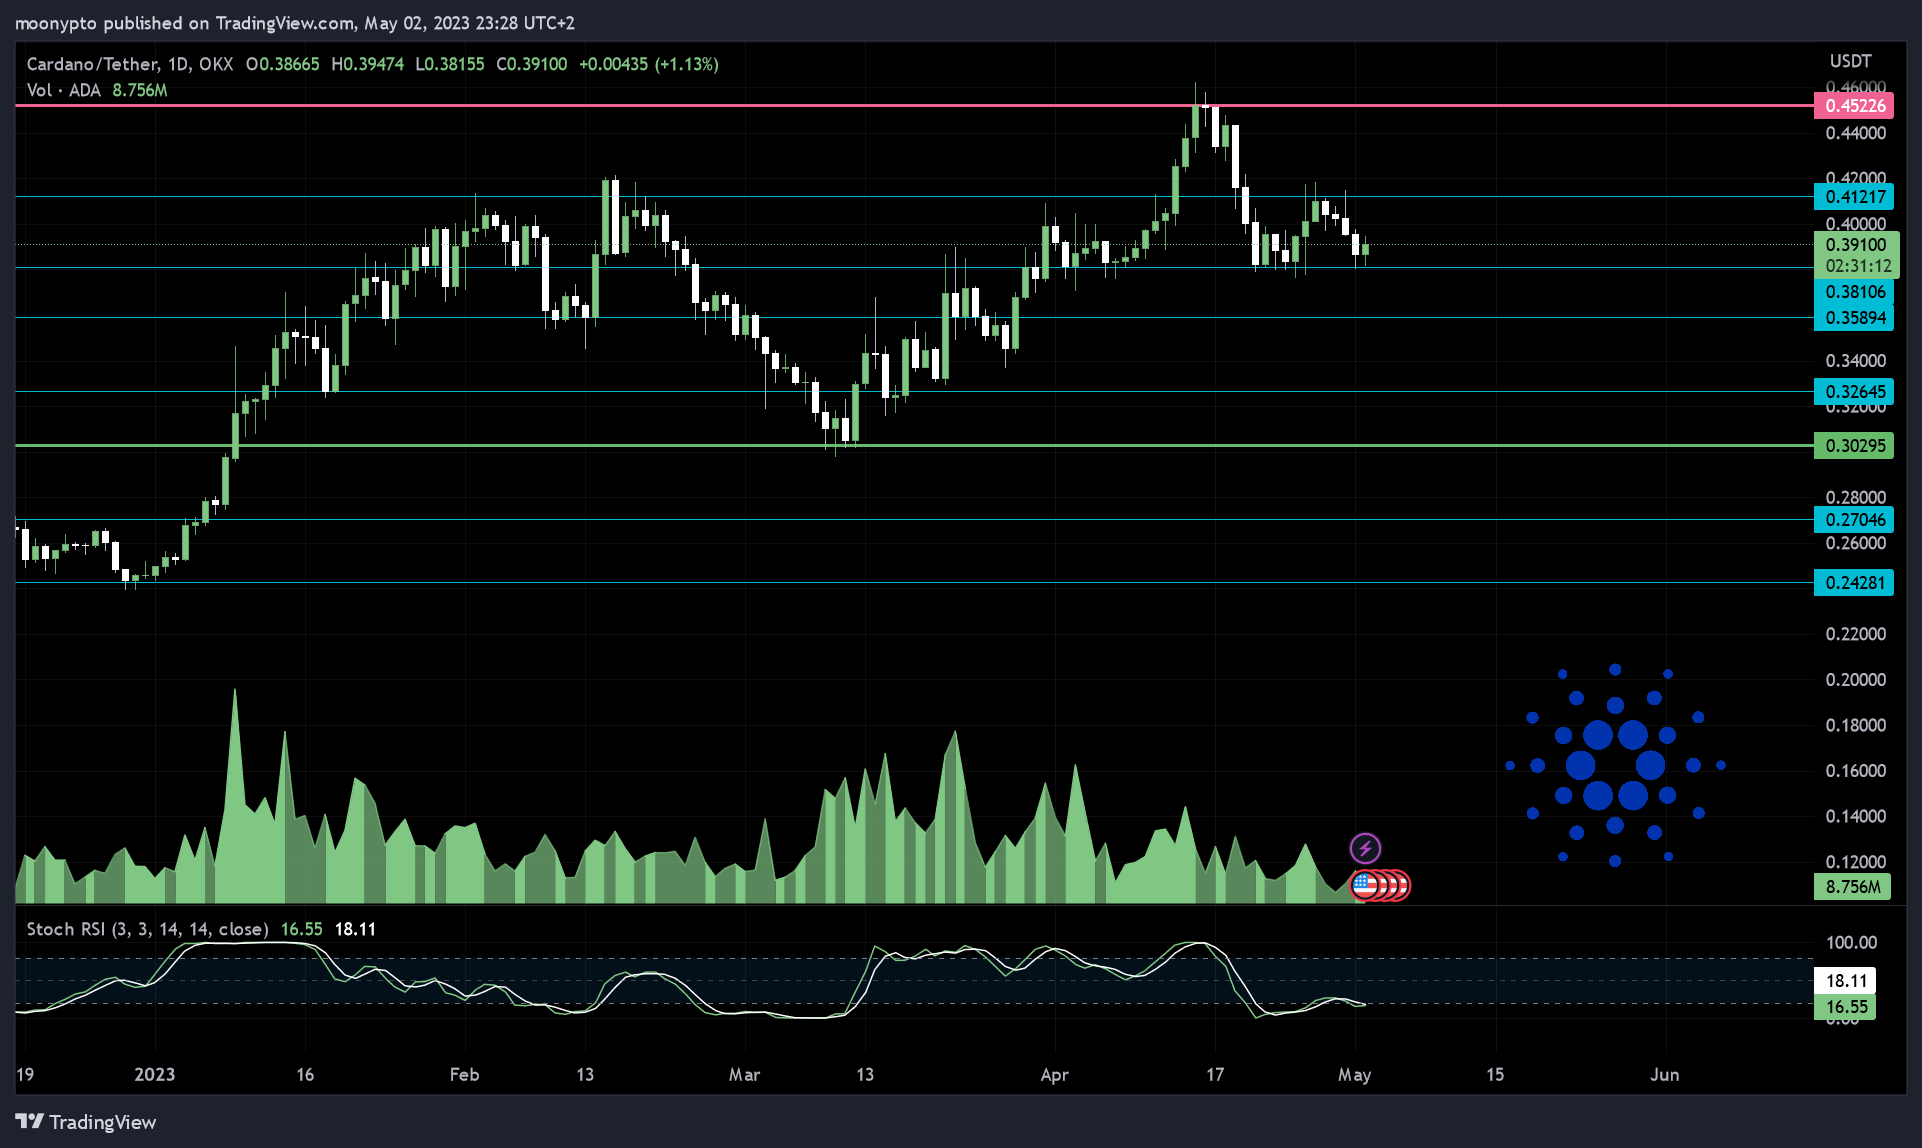Click the 100.00 Stoch RSI scale label

click(1851, 942)
